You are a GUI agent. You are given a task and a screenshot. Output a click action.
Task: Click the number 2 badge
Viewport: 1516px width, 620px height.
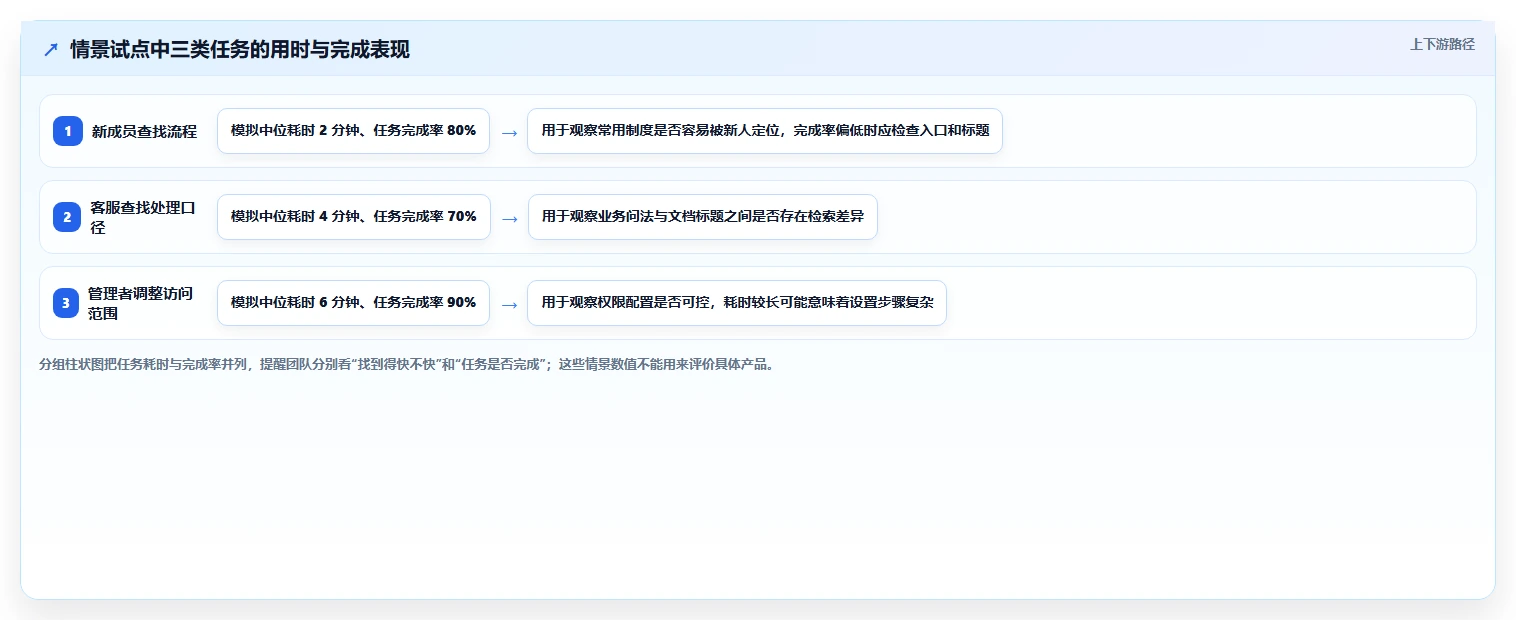pyautogui.click(x=68, y=217)
